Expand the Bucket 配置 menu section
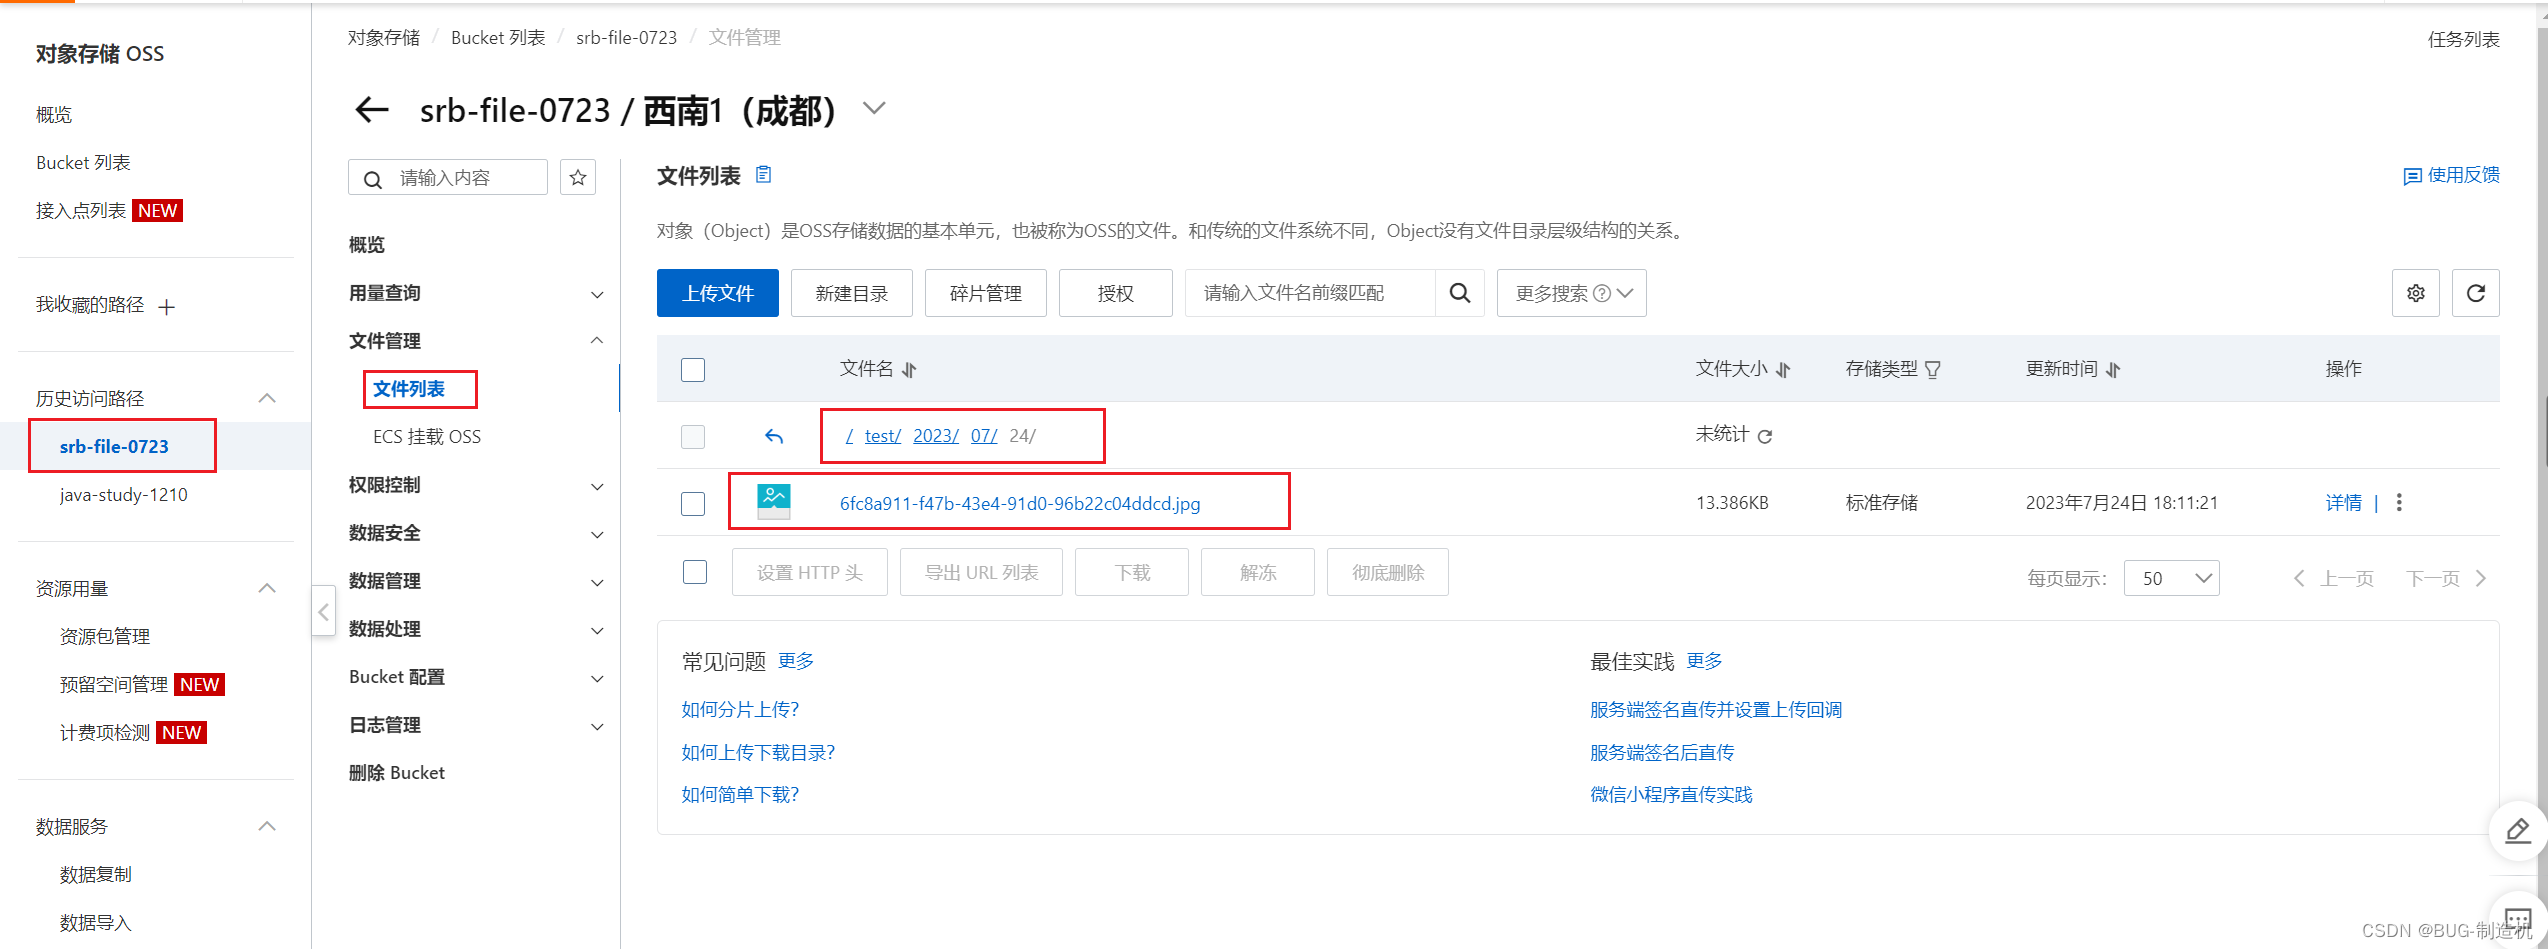The image size is (2548, 949). pos(597,679)
